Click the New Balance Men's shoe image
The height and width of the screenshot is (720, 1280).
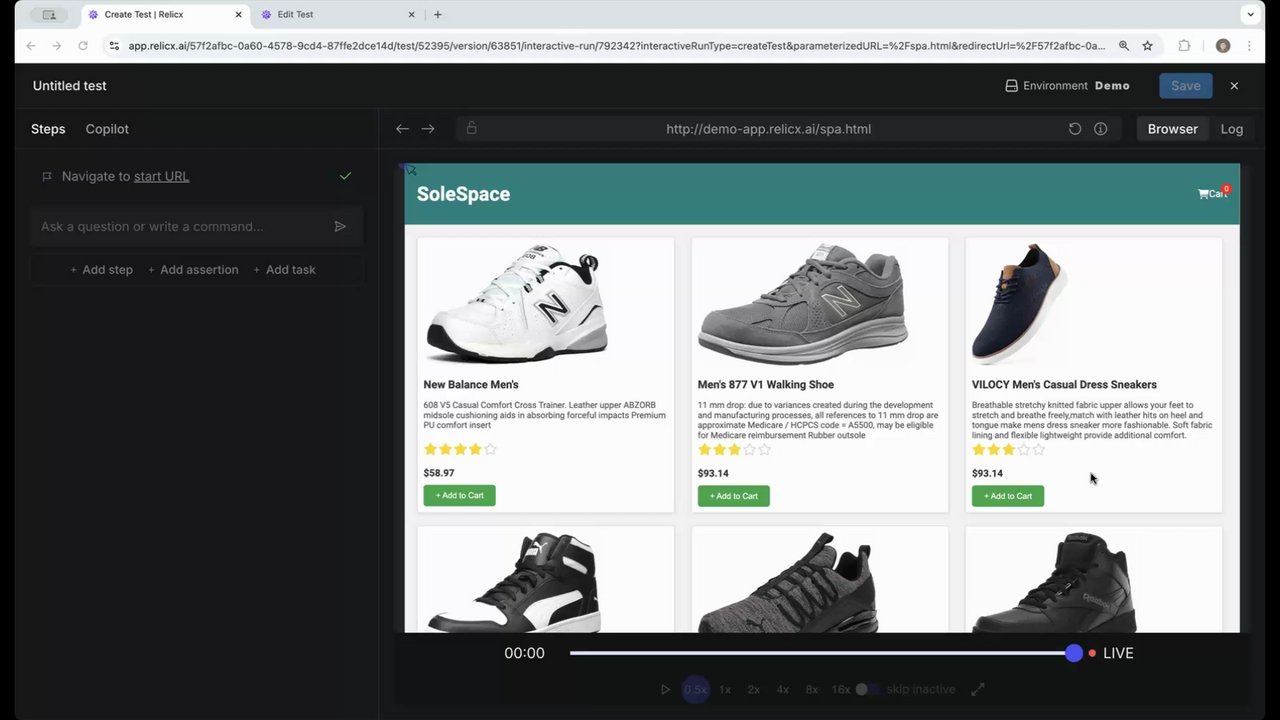[x=517, y=304]
